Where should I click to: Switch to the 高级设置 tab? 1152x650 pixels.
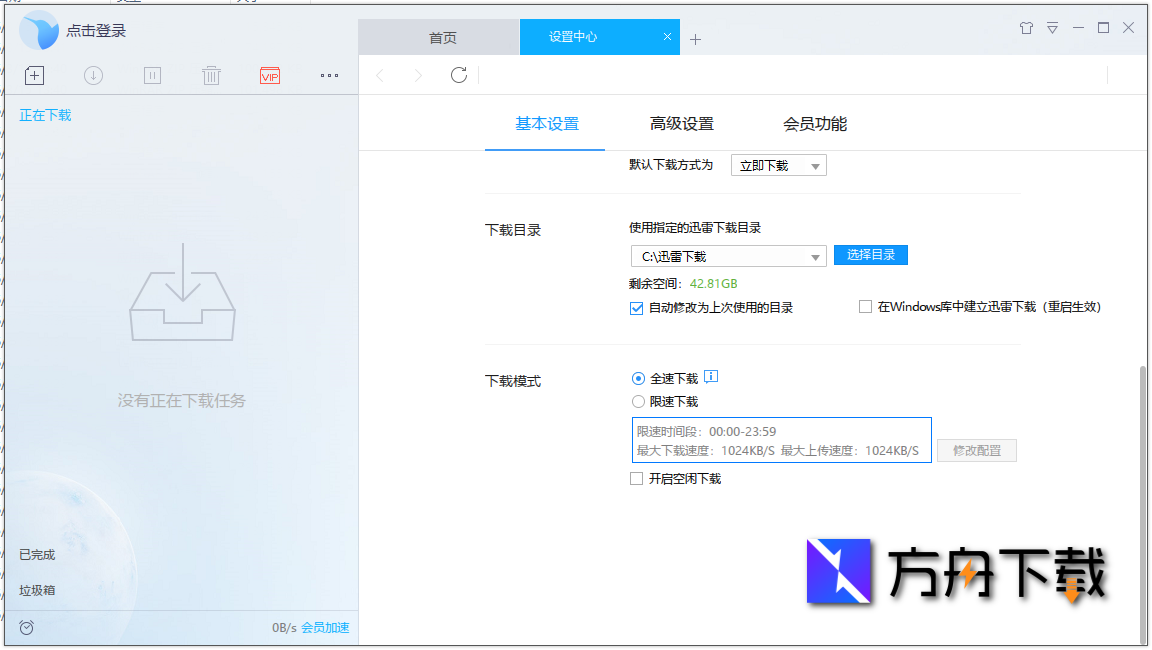681,123
